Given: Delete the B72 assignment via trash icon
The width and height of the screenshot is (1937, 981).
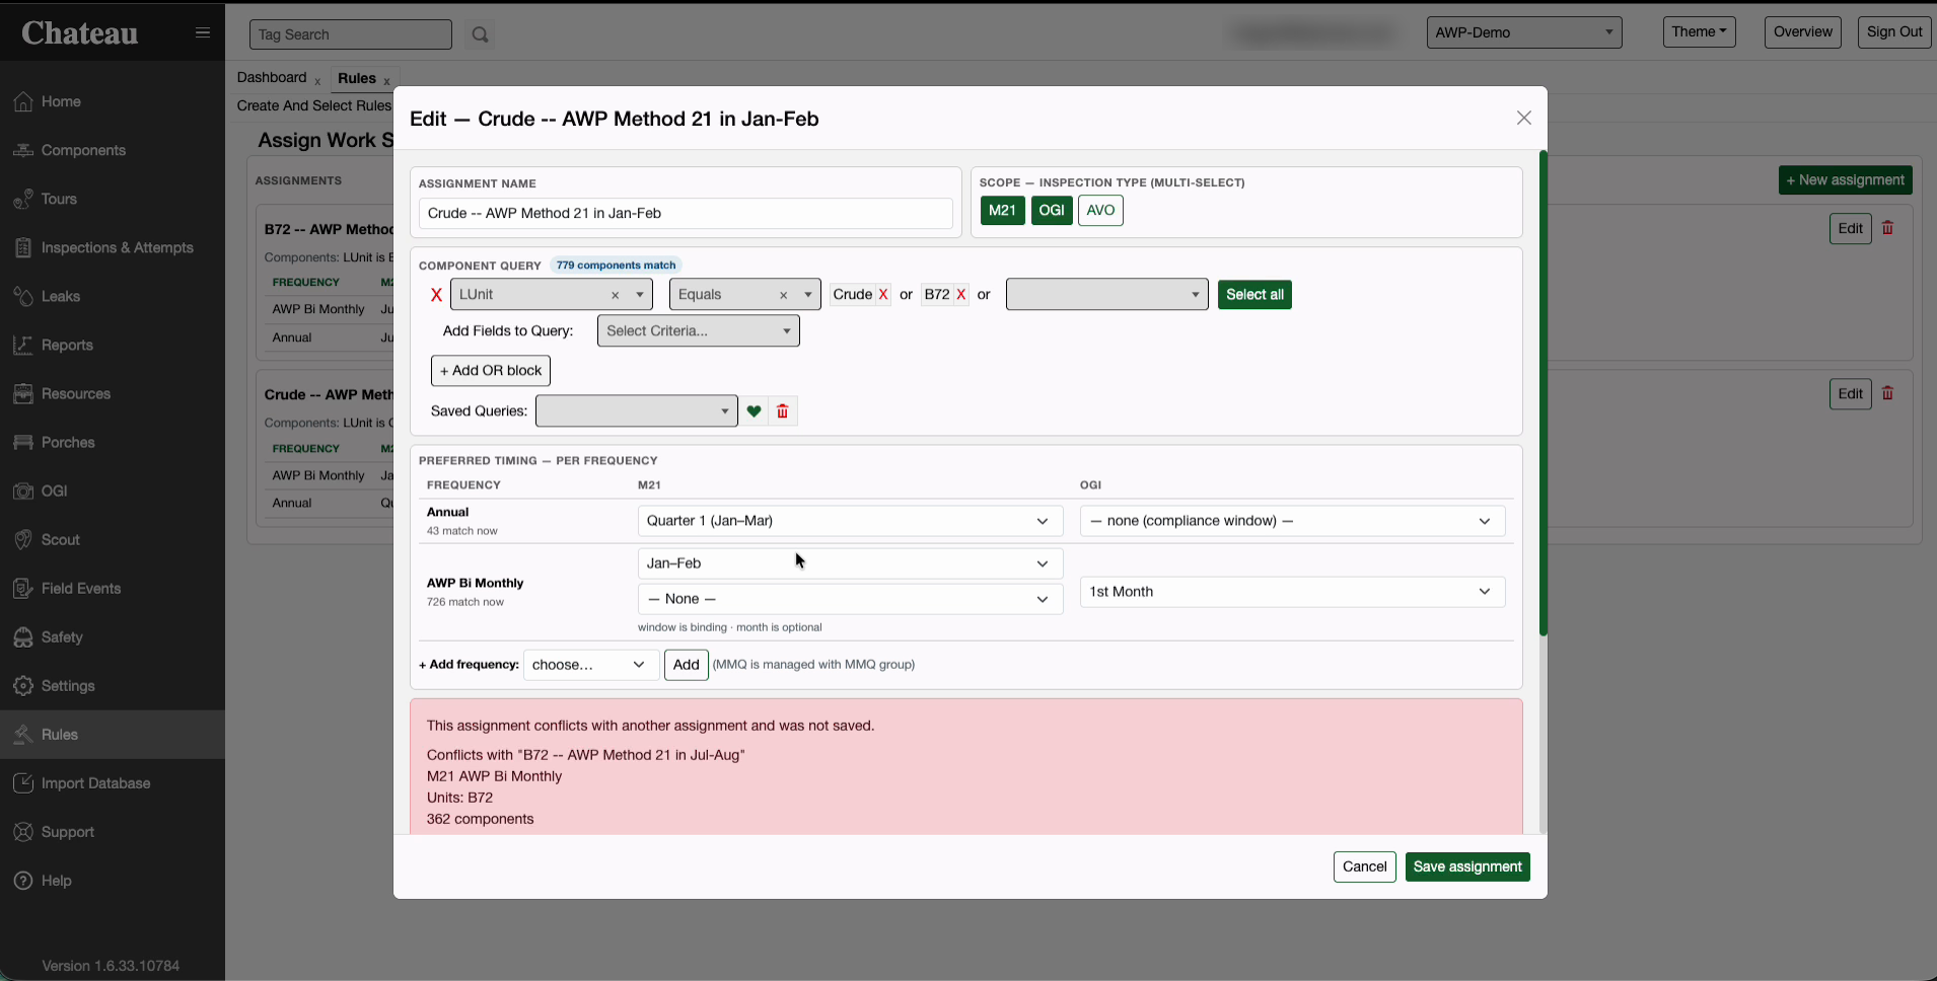Looking at the screenshot, I should 1888,228.
